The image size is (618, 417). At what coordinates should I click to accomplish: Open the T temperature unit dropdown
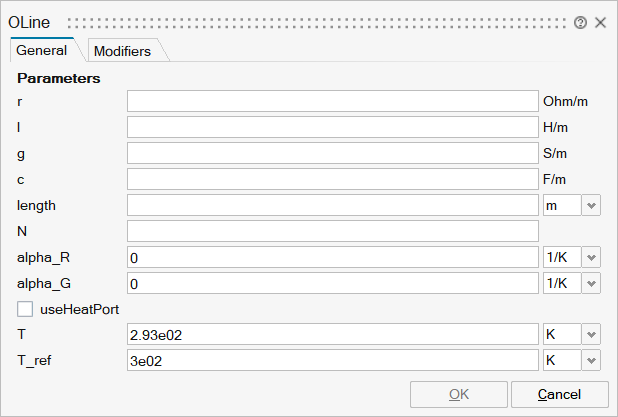[x=591, y=334]
